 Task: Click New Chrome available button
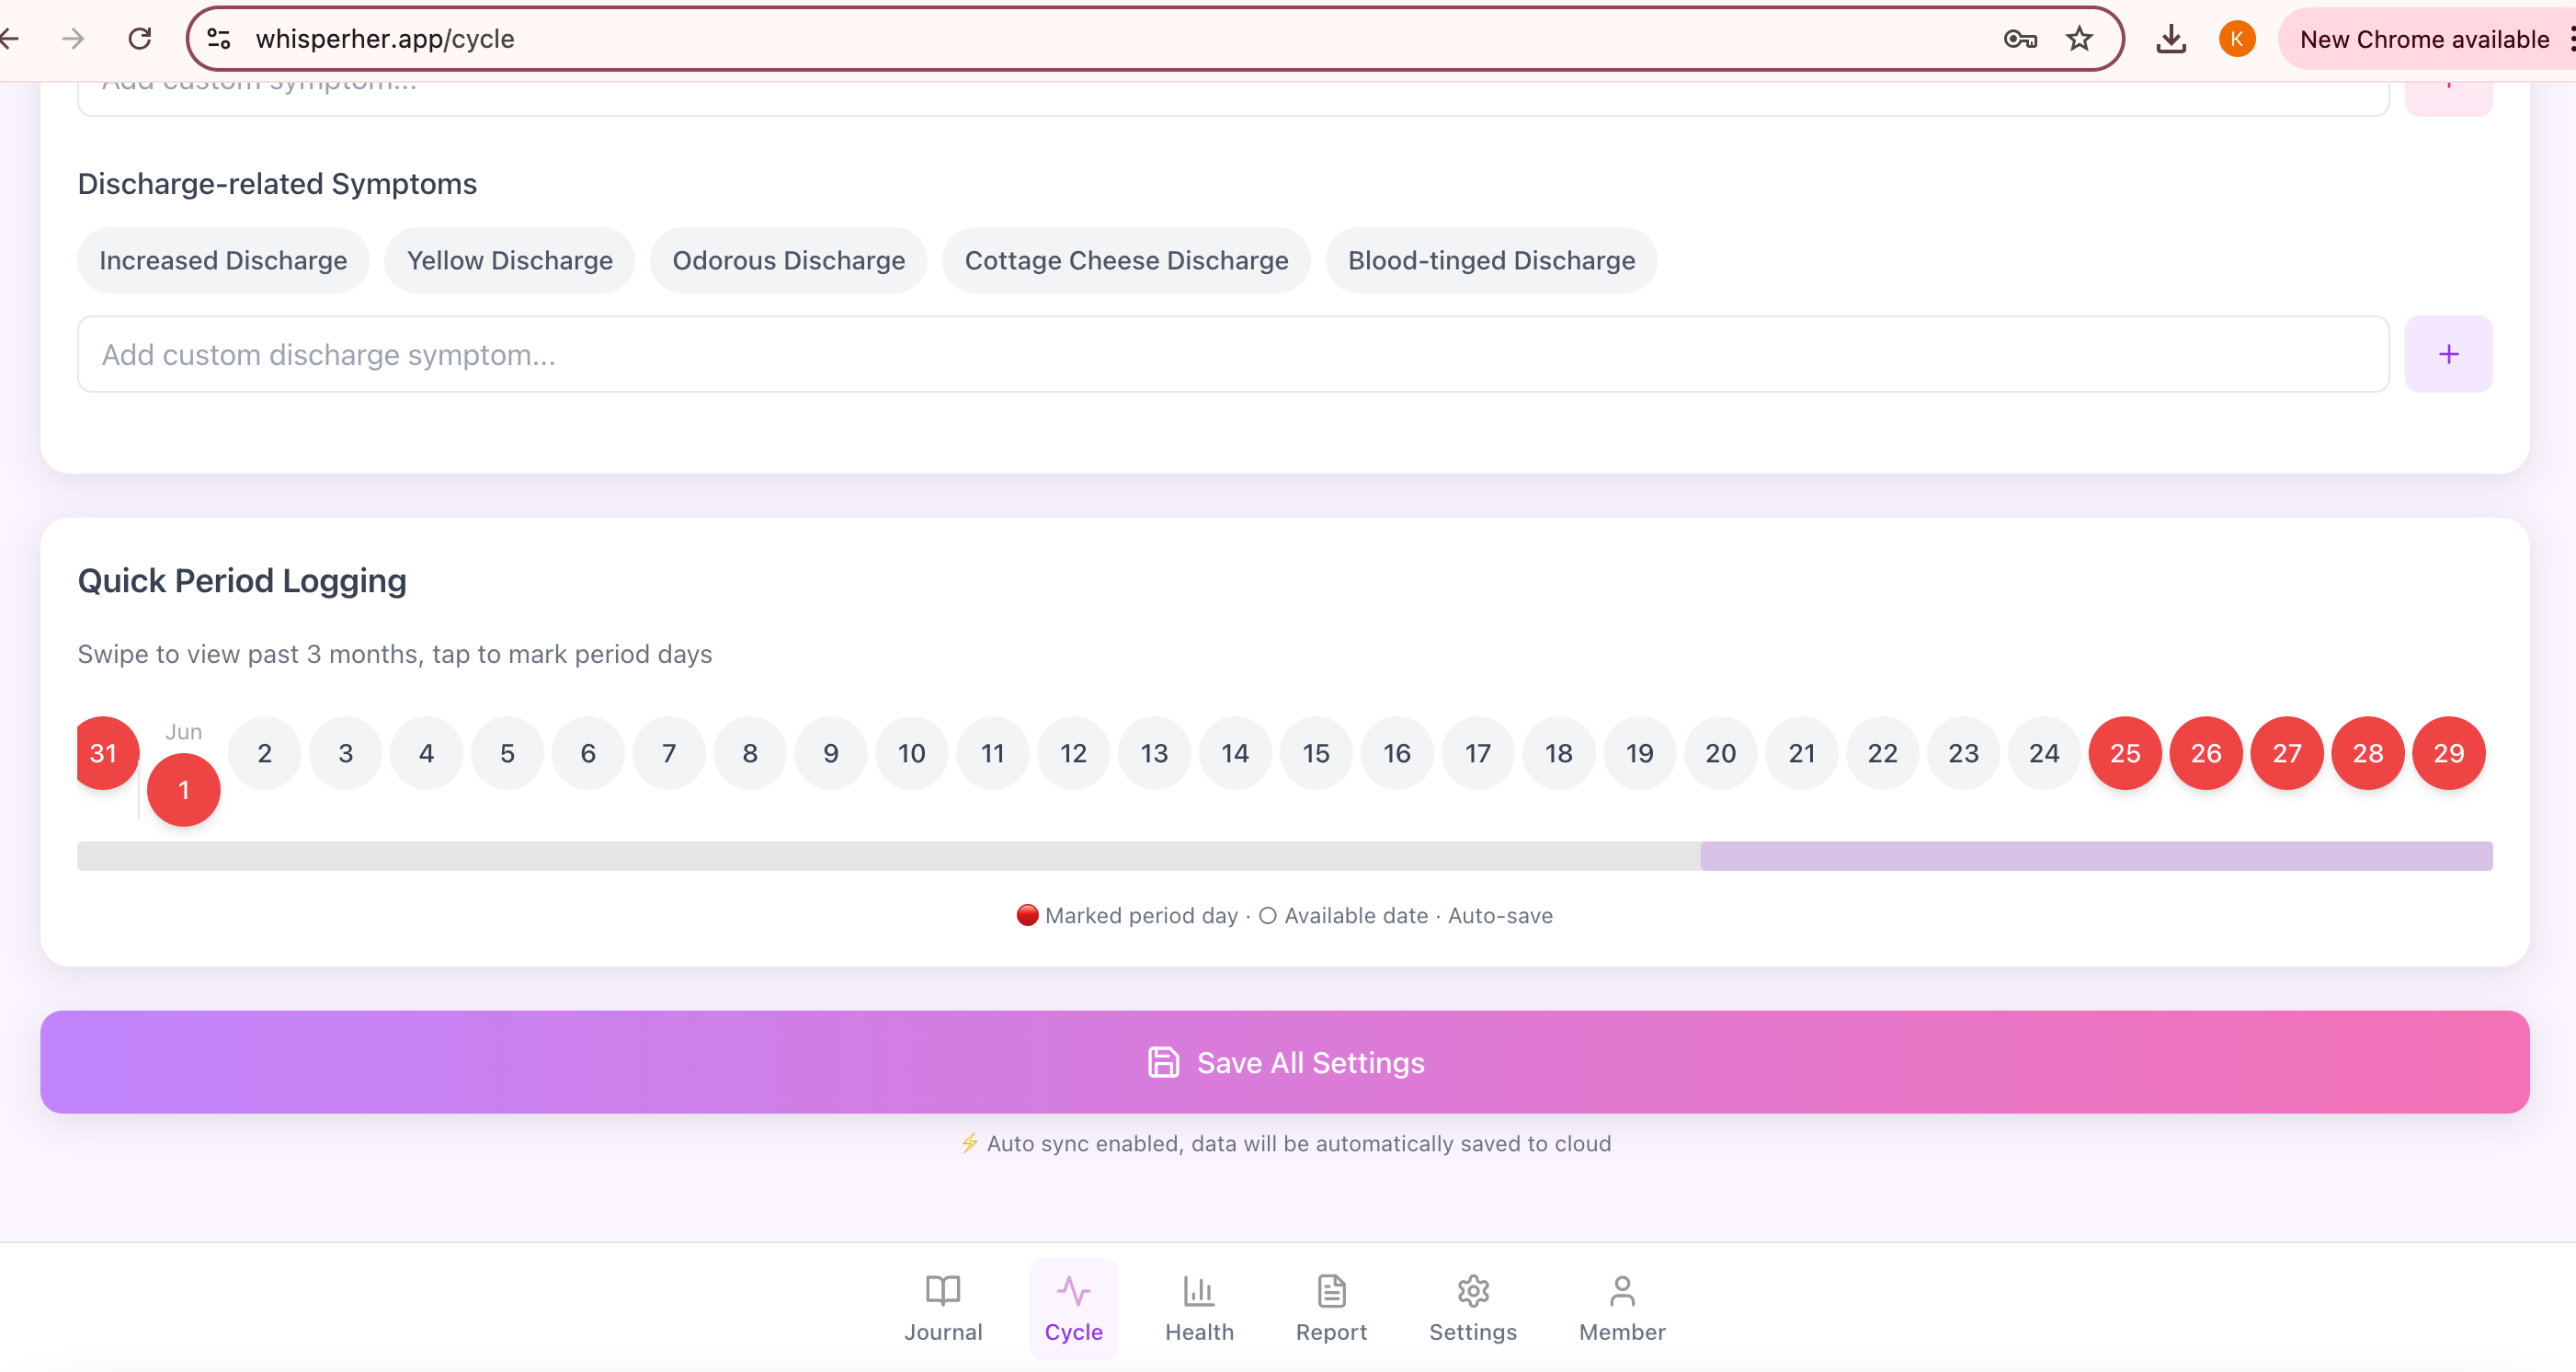(x=2423, y=39)
